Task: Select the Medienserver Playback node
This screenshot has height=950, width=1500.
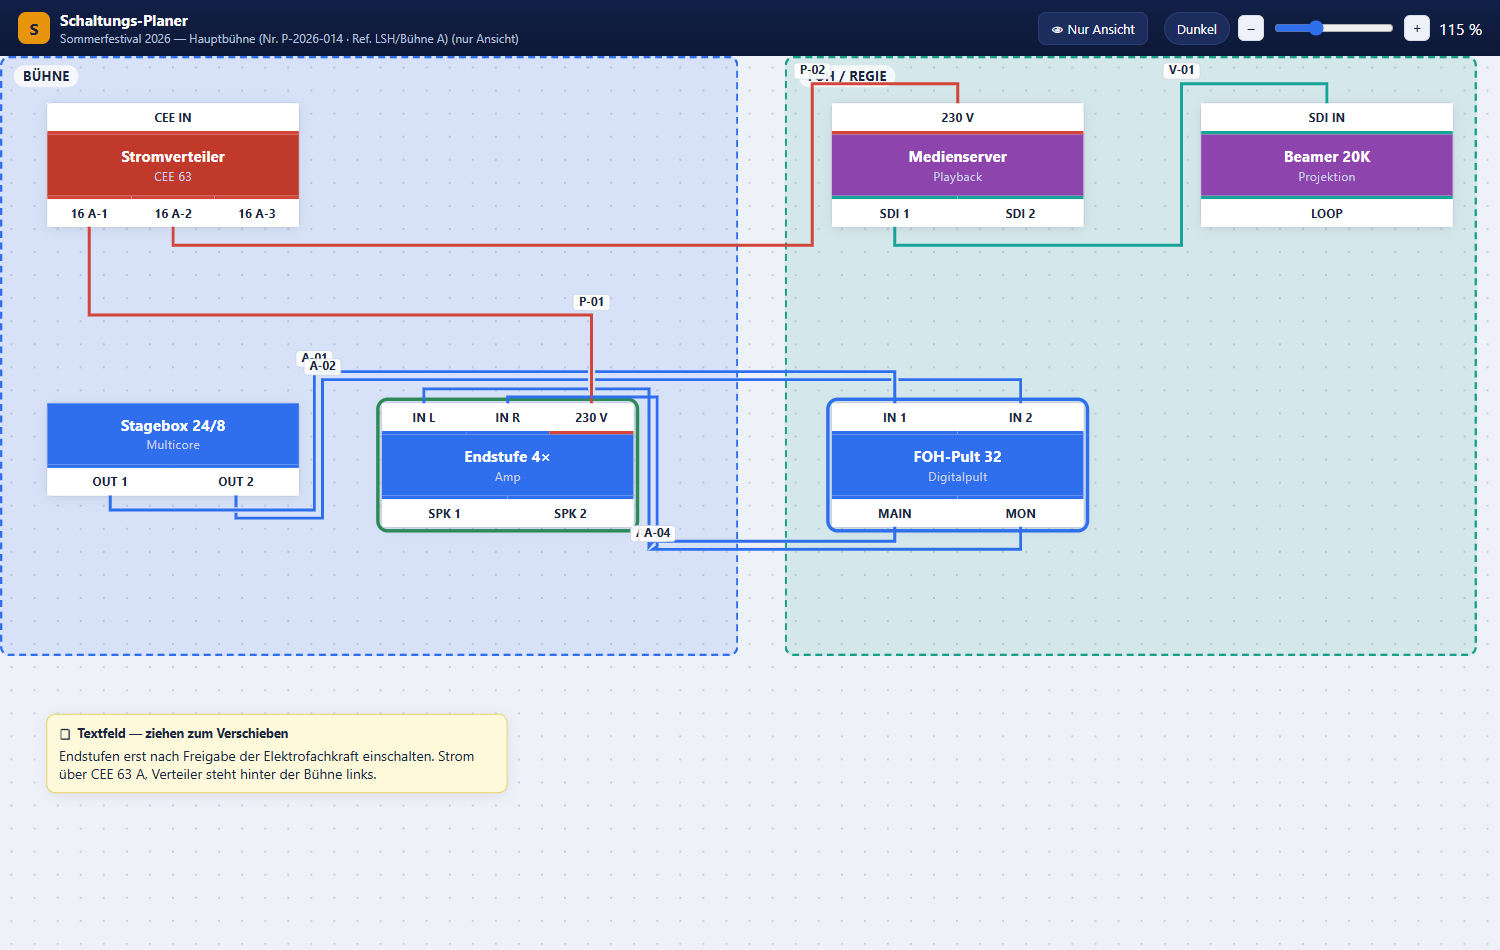Action: pyautogui.click(x=958, y=165)
